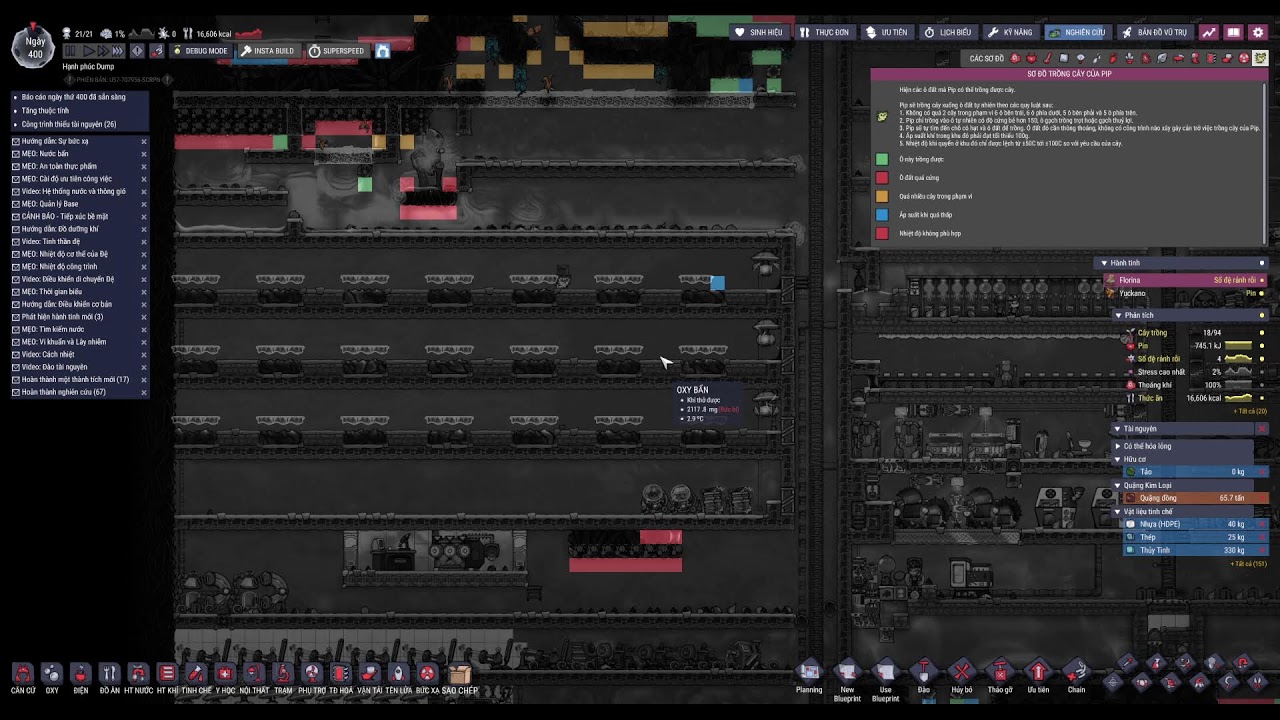This screenshot has height=720, width=1280.
Task: Open the Trạm stations build category
Action: pyautogui.click(x=283, y=675)
